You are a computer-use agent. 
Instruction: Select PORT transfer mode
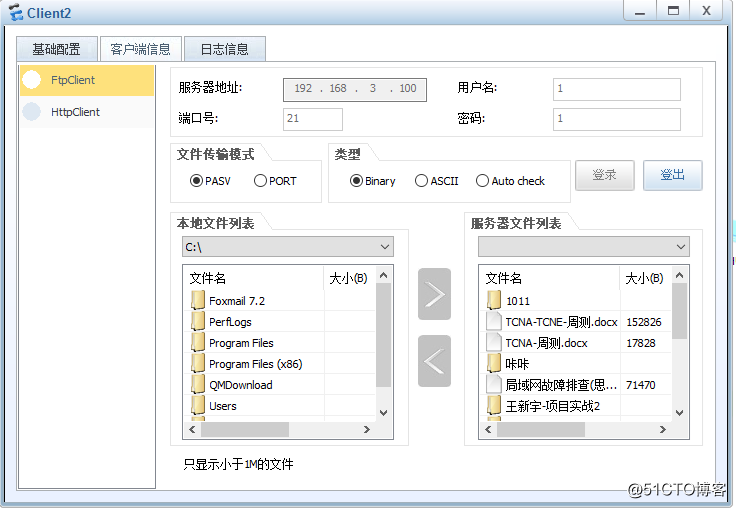point(275,181)
